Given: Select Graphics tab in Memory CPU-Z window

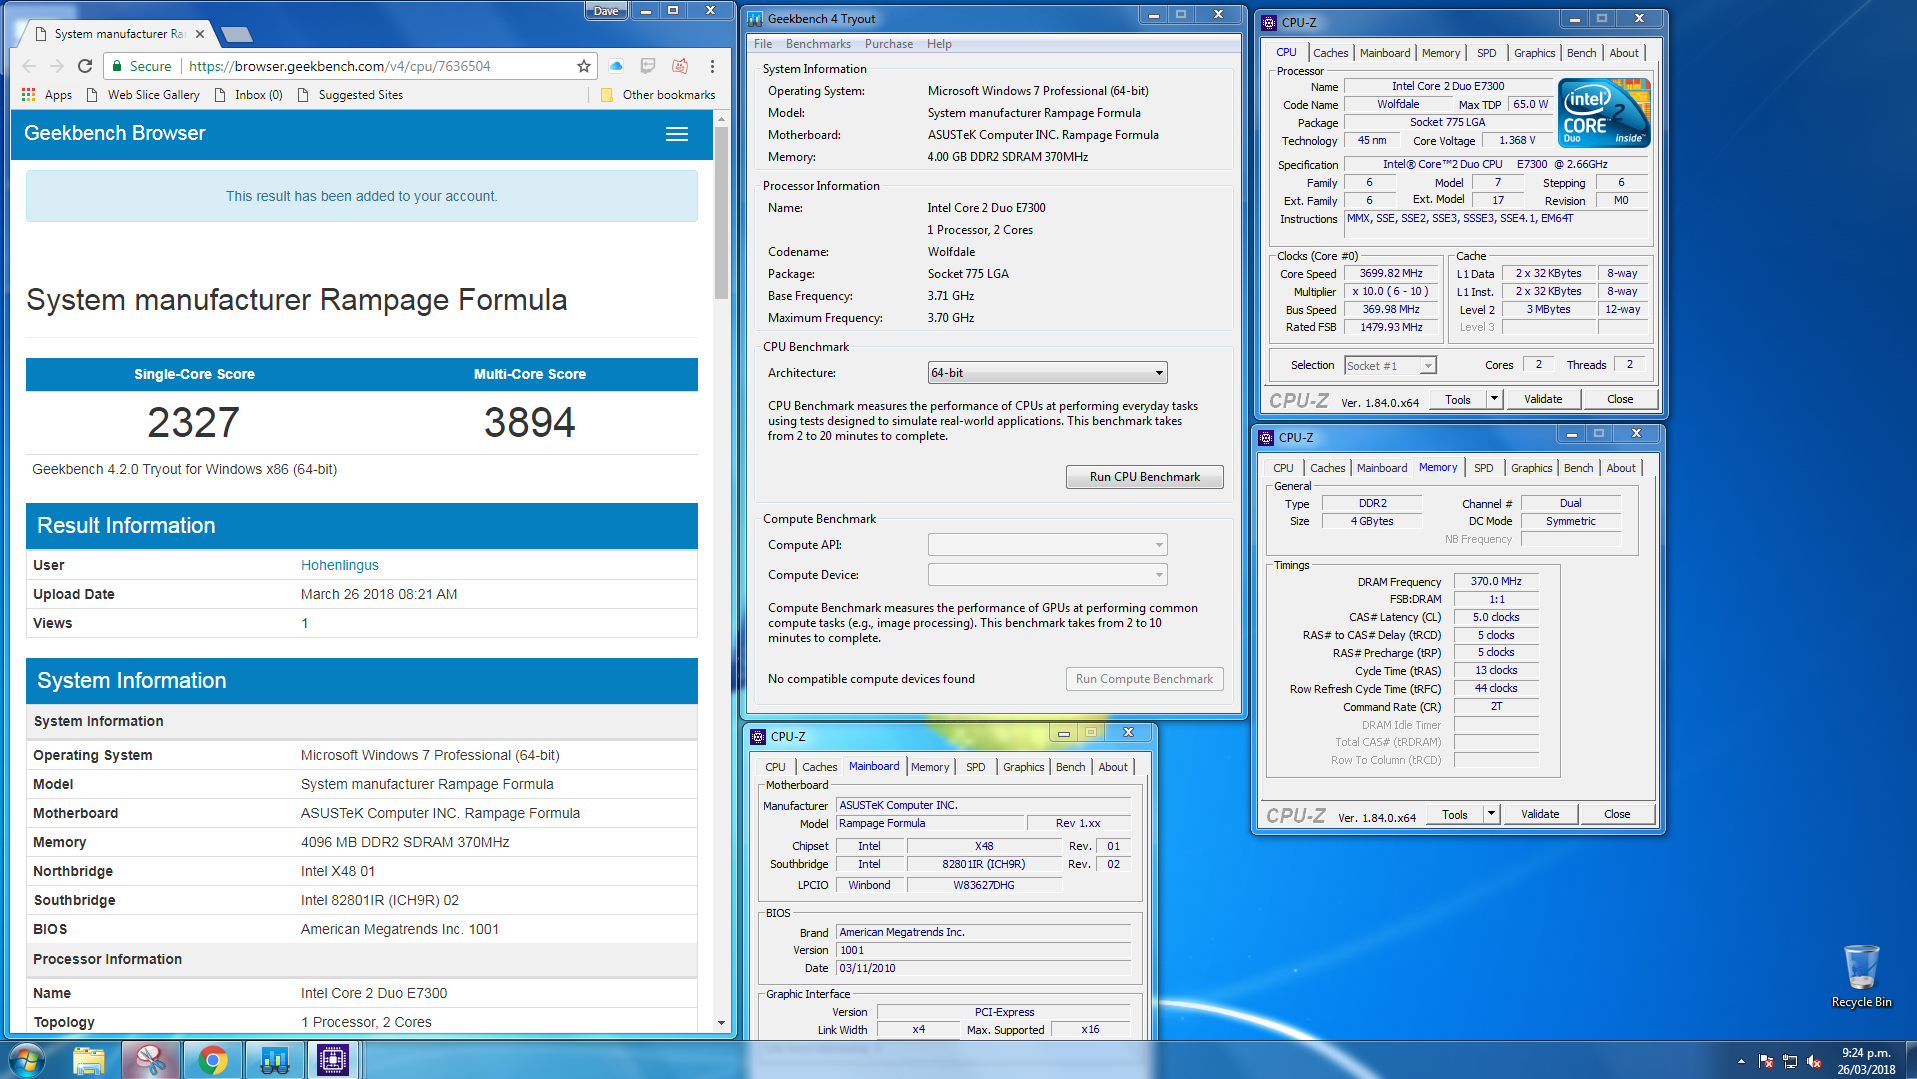Looking at the screenshot, I should tap(1532, 468).
